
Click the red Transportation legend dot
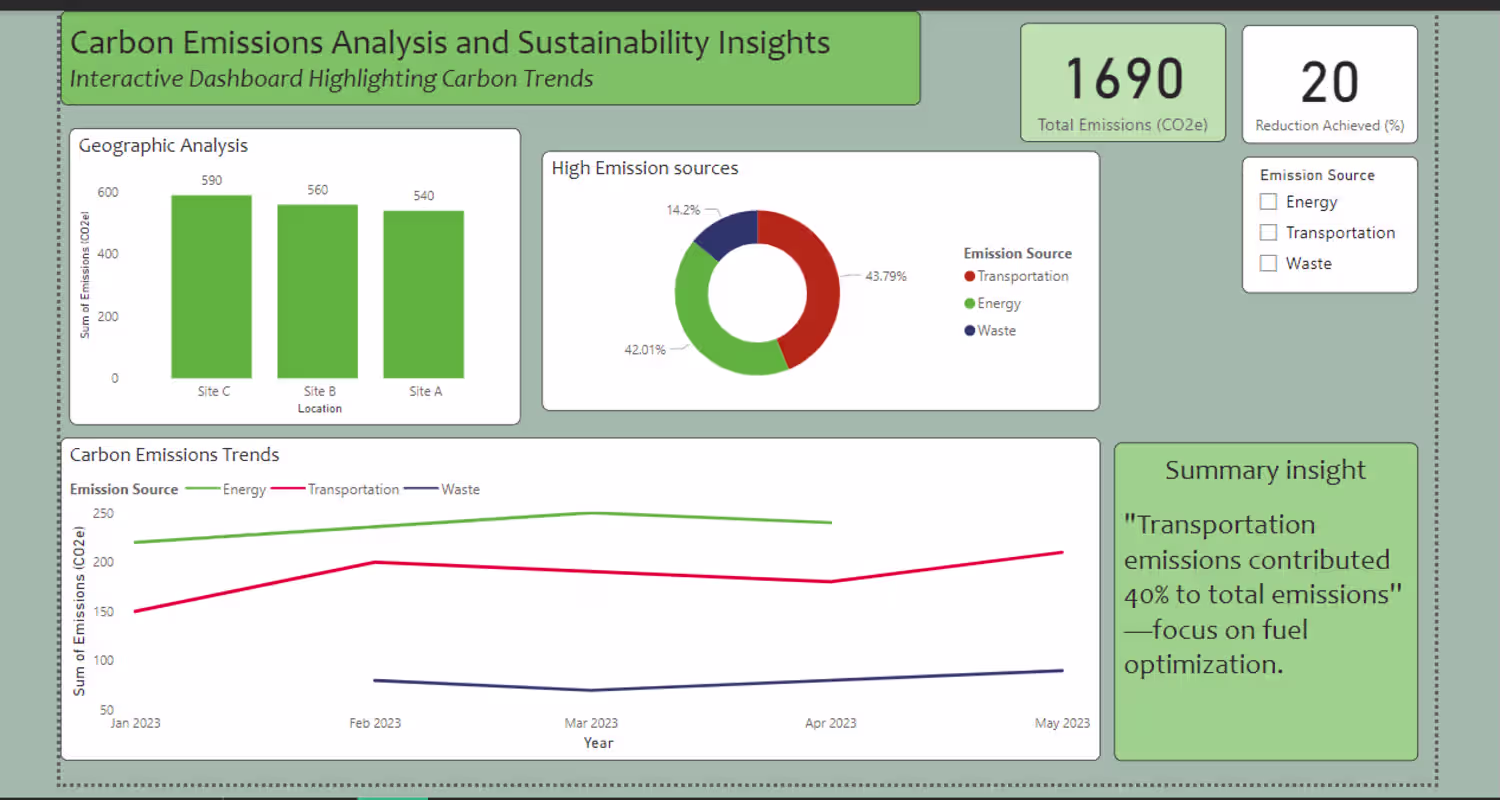coord(970,277)
